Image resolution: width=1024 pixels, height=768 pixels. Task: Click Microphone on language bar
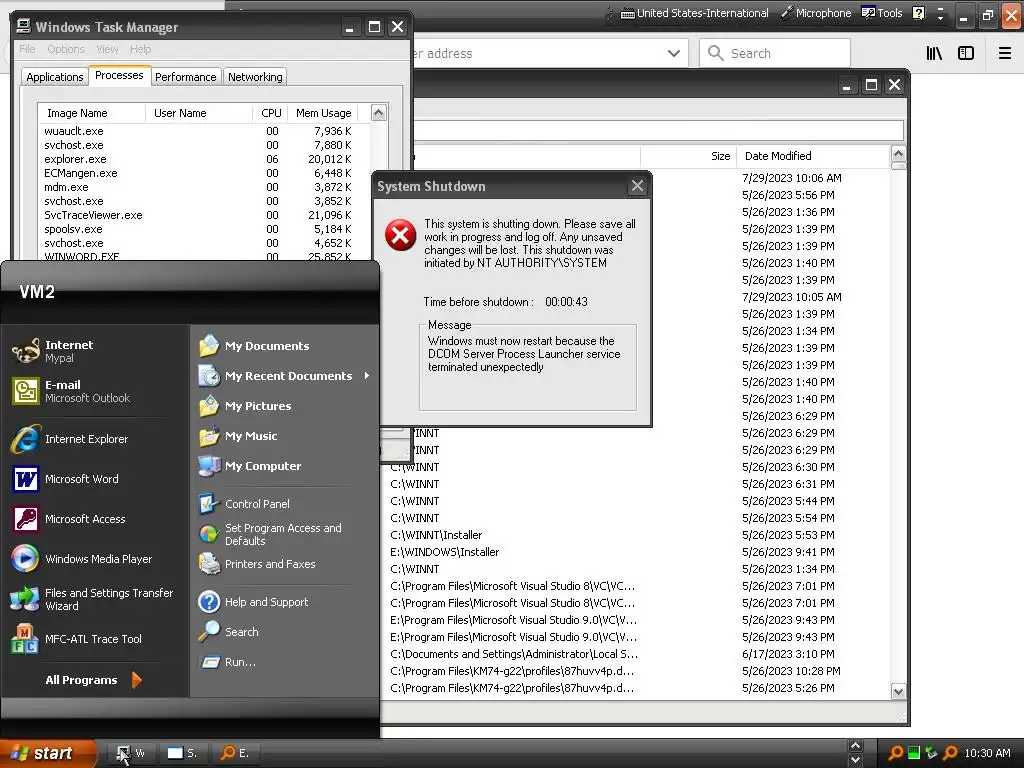[816, 13]
